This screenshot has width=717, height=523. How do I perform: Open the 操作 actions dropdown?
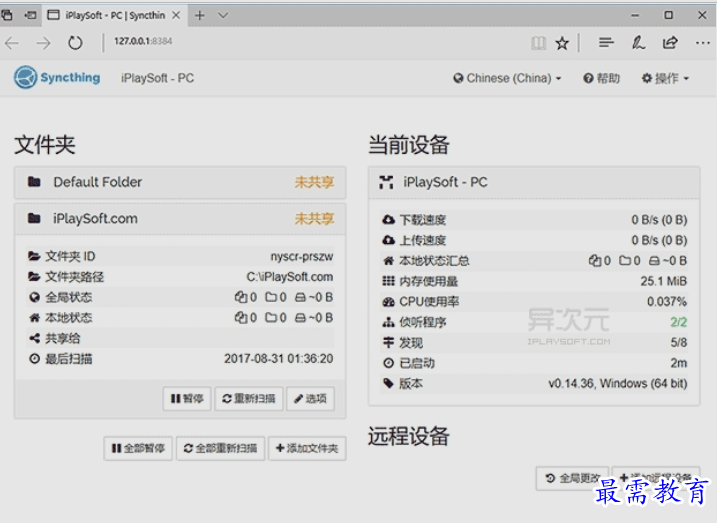tap(665, 78)
